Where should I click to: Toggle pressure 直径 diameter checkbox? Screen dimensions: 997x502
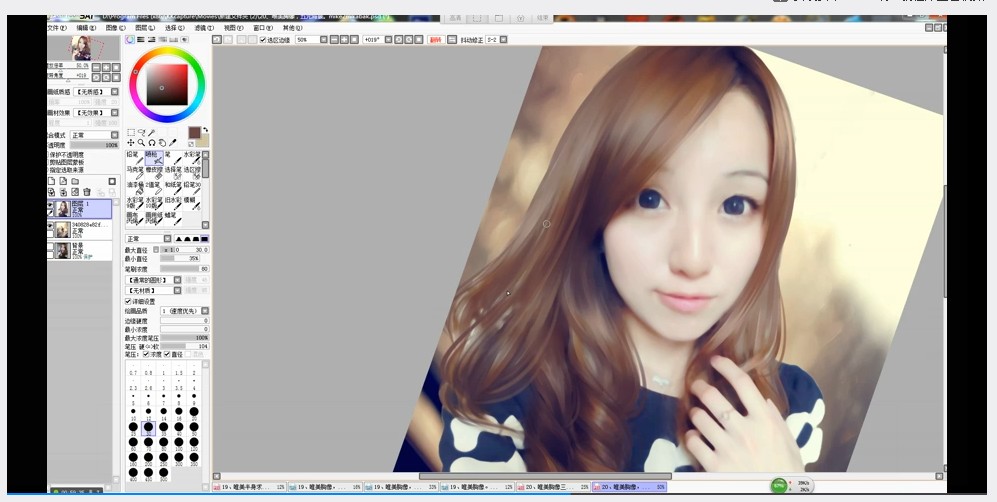pyautogui.click(x=167, y=354)
